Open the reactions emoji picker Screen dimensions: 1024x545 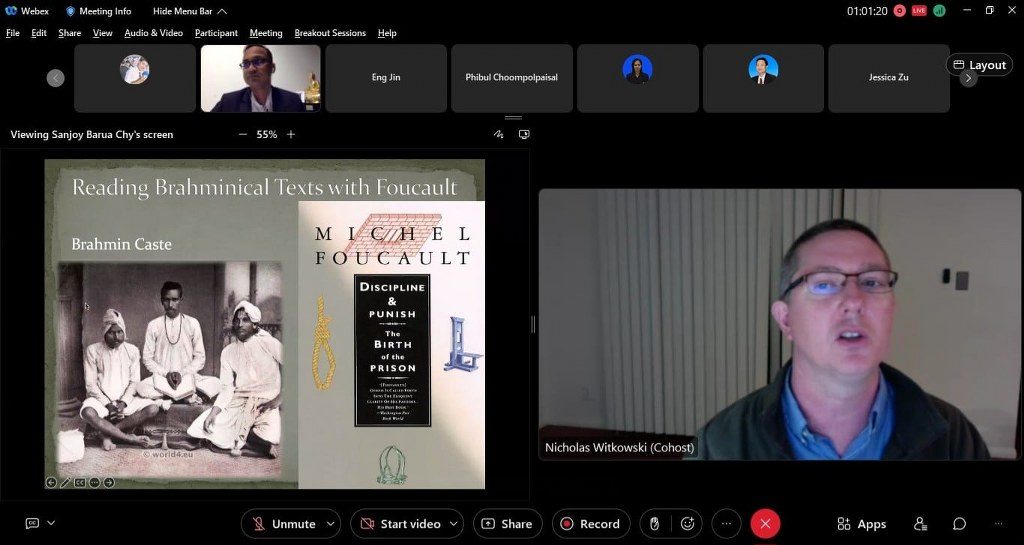(687, 523)
